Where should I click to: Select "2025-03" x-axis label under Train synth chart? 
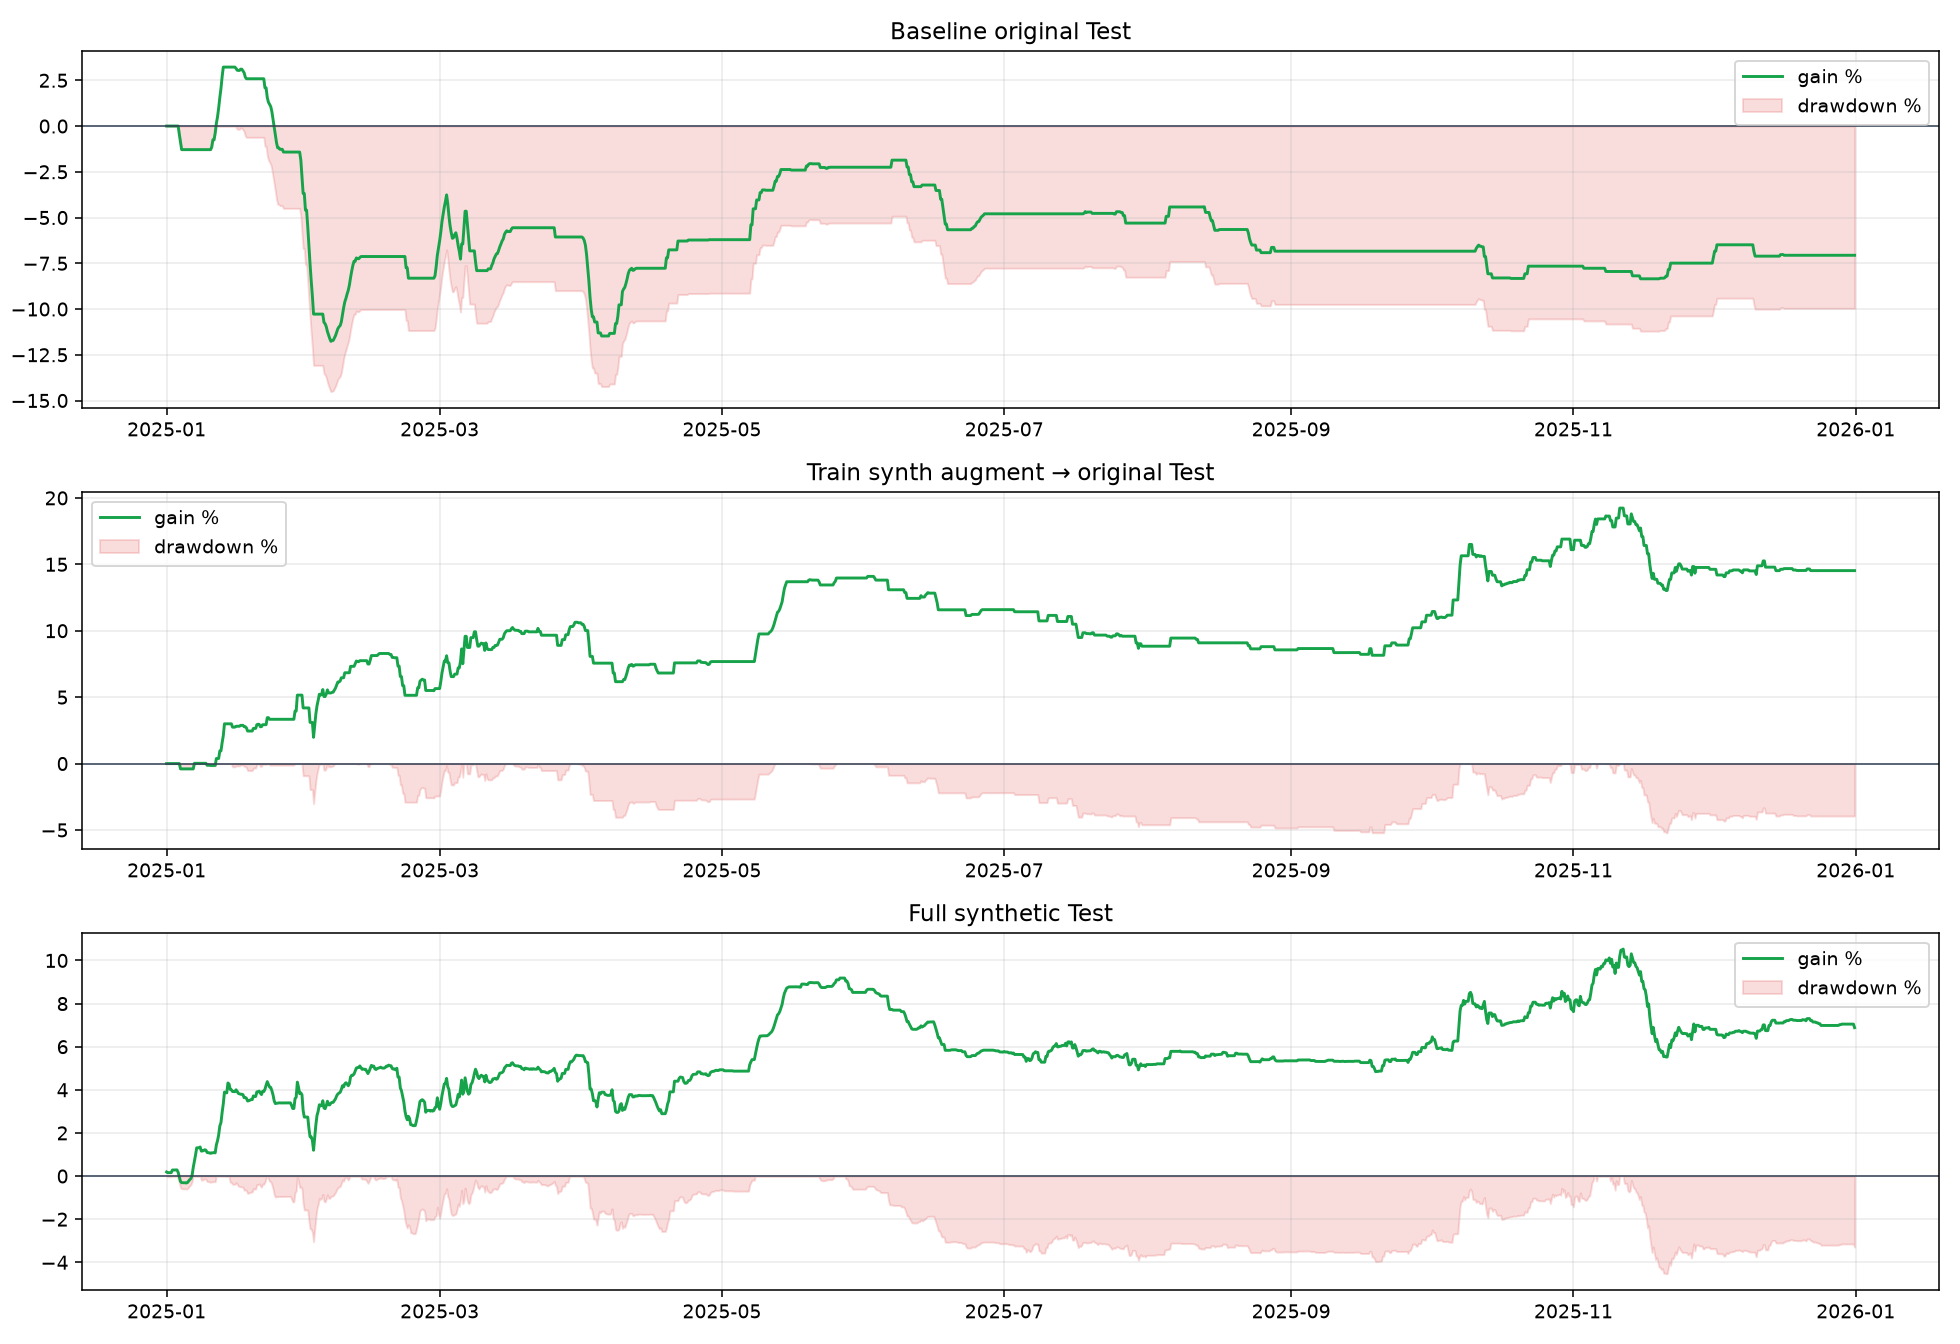439,871
